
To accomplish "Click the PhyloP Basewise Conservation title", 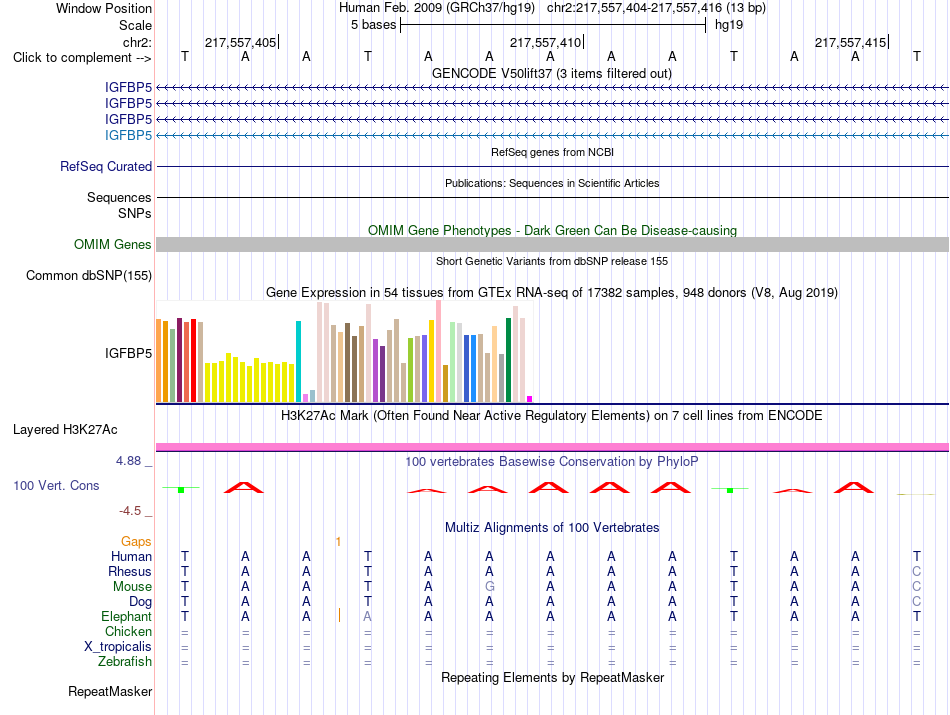I will tap(552, 462).
